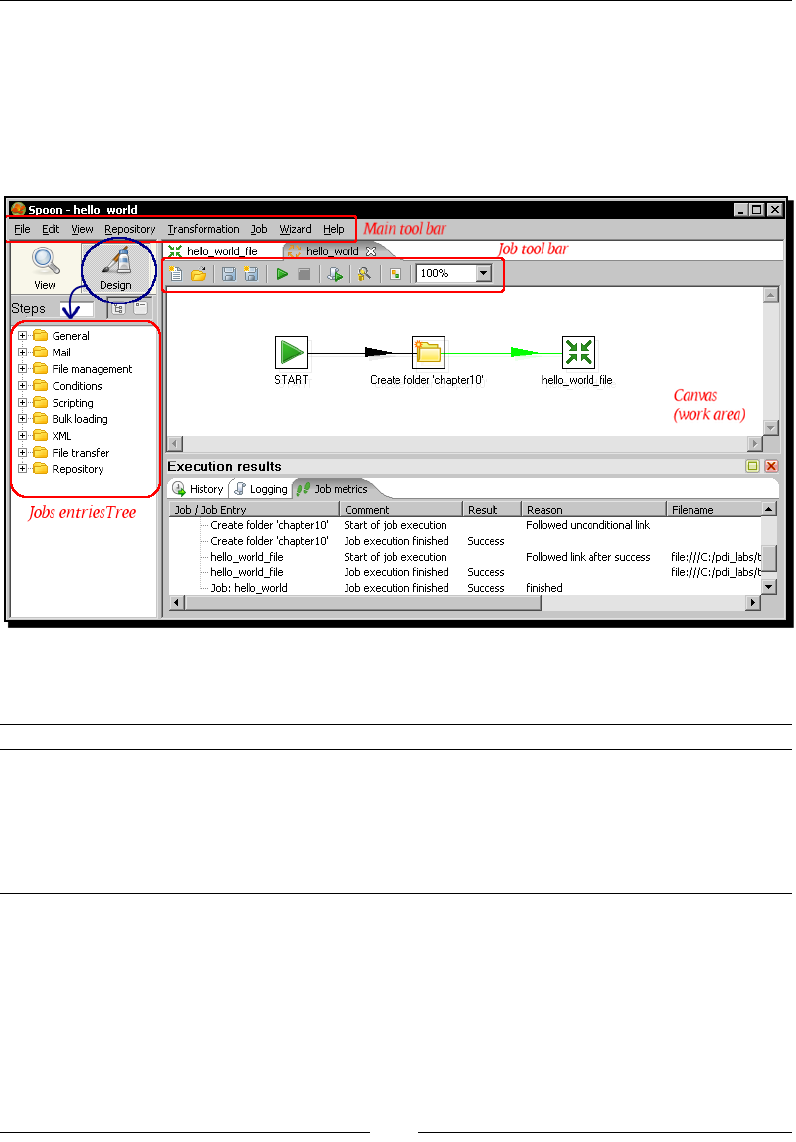
Task: Click canvas vertical scrollbar up arrow
Action: pyautogui.click(x=771, y=295)
